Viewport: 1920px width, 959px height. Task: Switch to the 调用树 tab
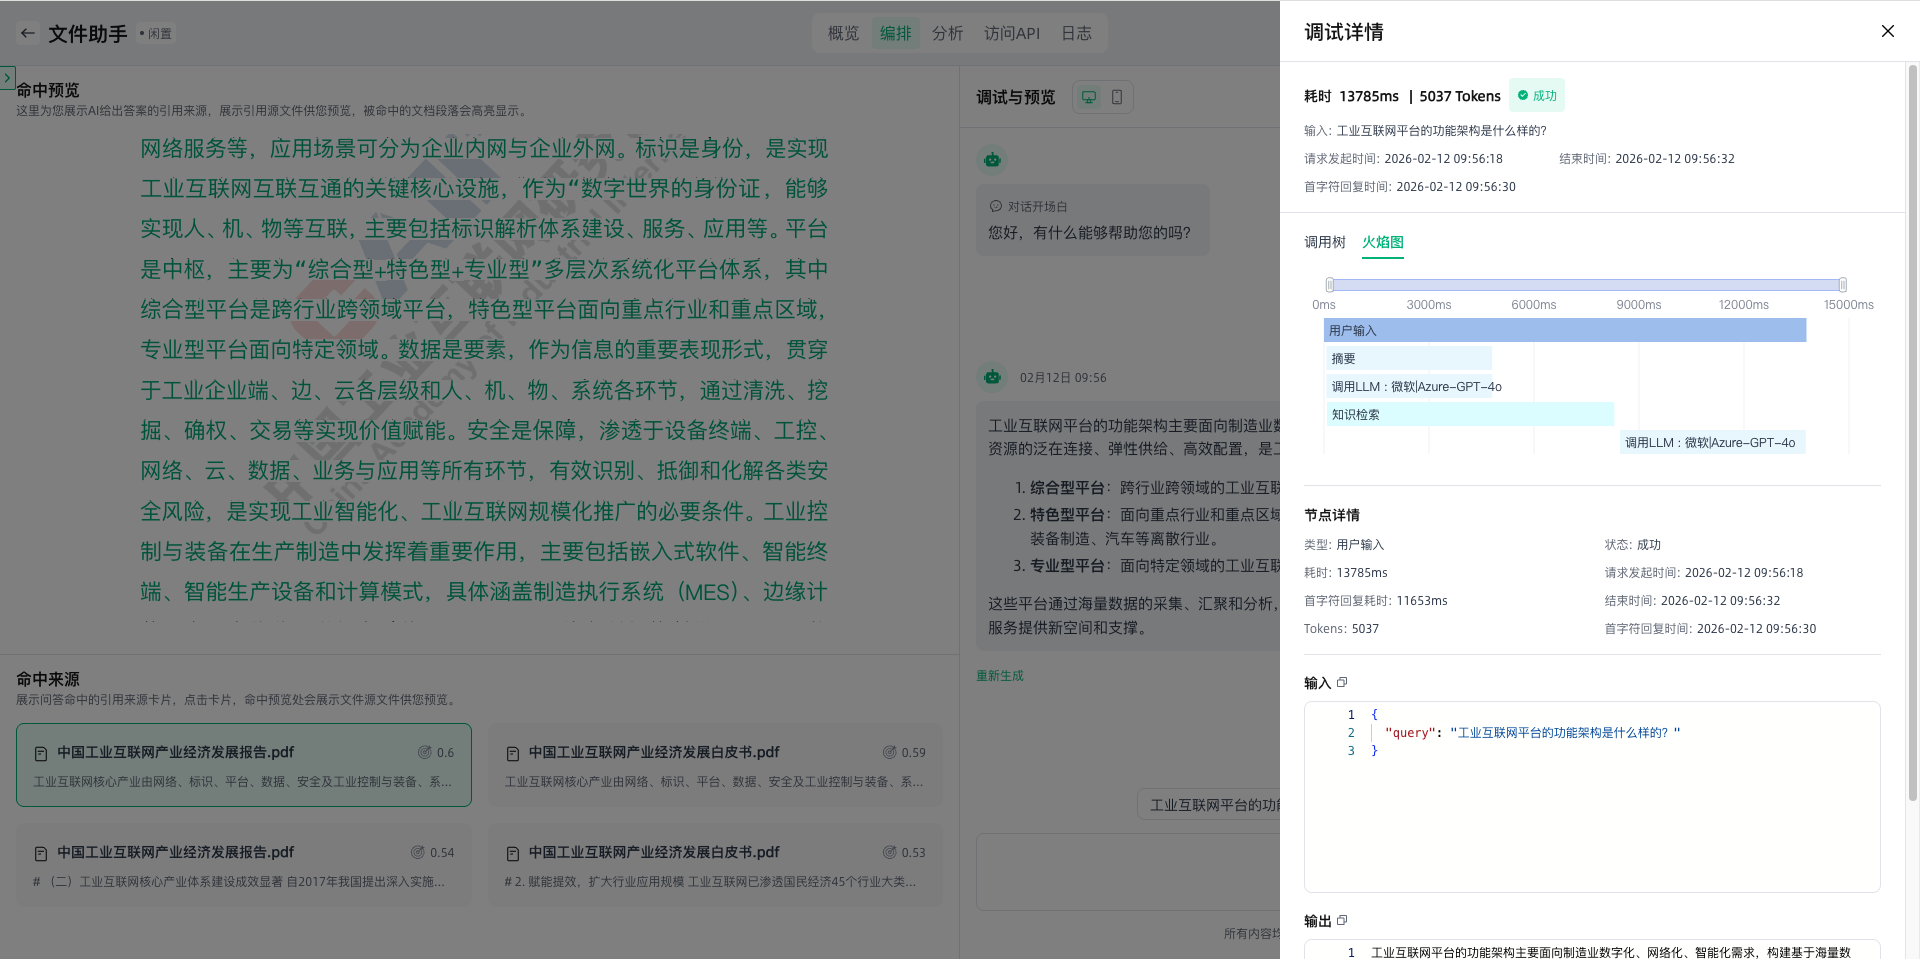tap(1324, 242)
